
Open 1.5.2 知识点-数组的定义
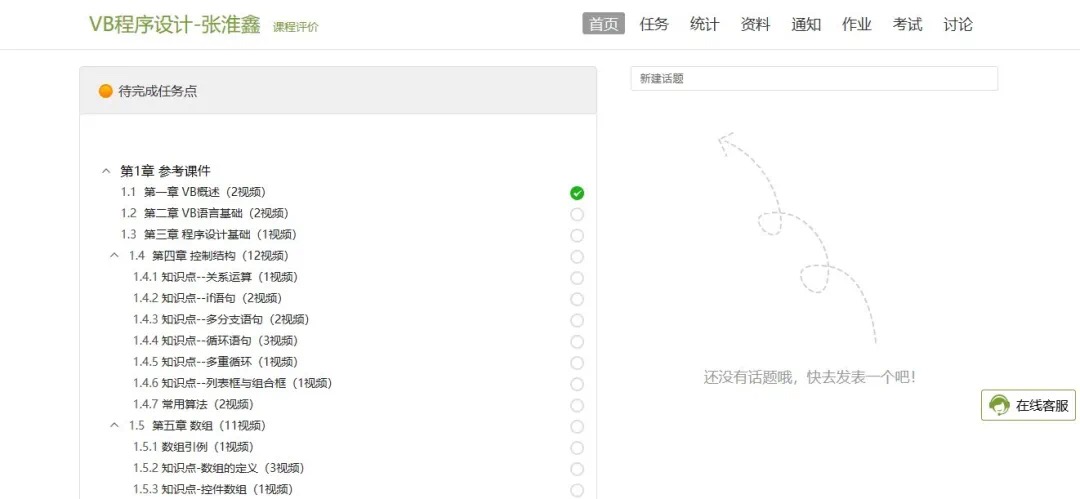click(219, 468)
